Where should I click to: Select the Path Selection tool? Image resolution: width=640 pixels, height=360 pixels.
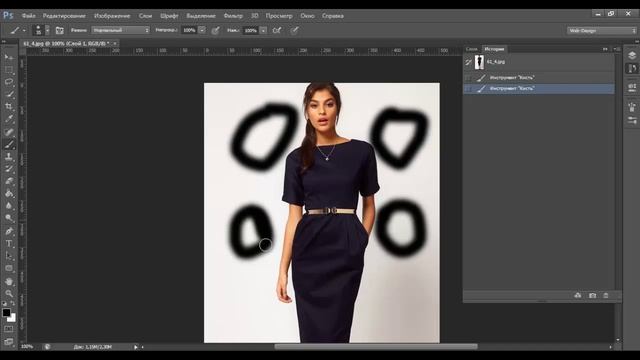(x=9, y=256)
